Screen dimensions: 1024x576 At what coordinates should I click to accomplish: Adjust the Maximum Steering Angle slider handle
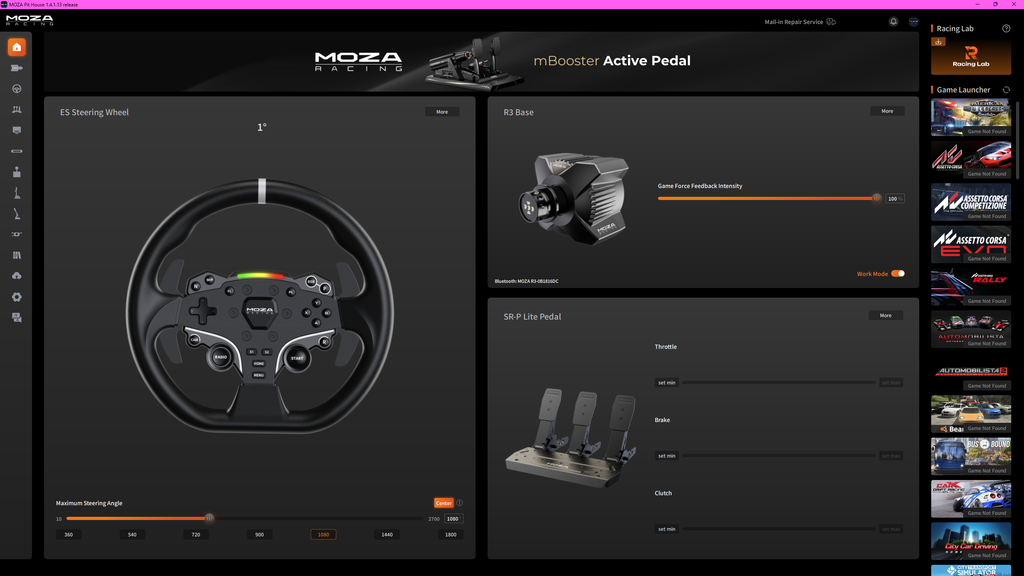tap(209, 519)
